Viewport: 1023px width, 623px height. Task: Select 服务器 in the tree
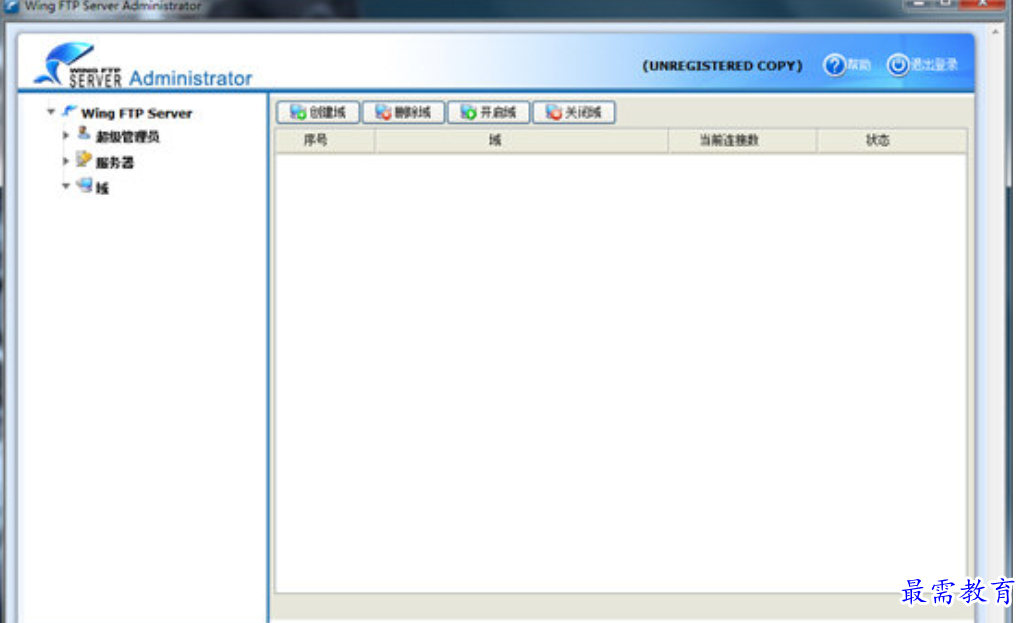tap(114, 163)
